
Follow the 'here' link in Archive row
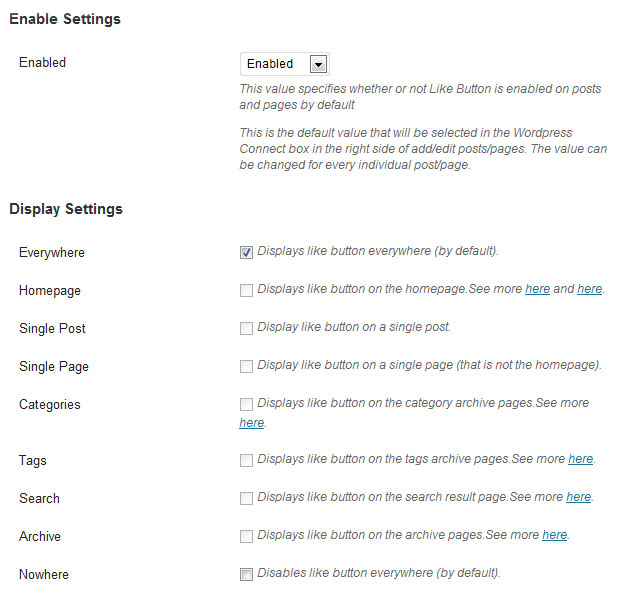point(554,535)
